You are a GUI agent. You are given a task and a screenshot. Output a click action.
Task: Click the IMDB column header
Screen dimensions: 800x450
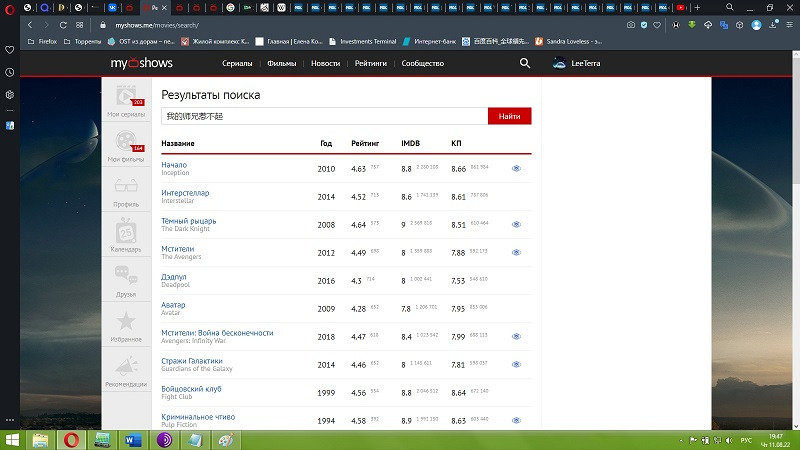[410, 143]
